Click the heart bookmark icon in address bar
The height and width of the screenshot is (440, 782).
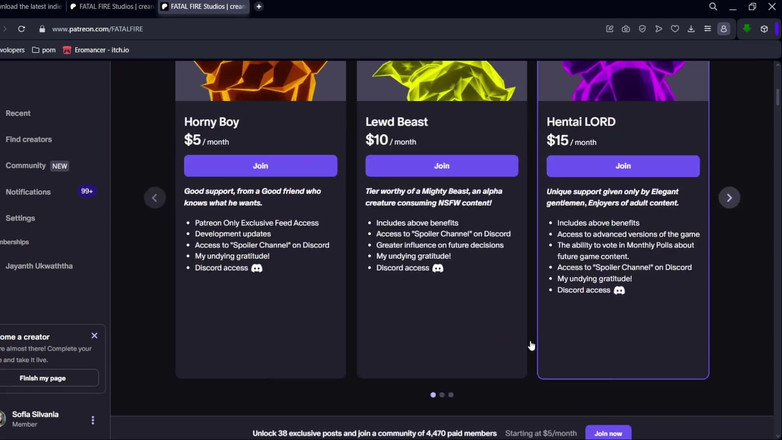pos(675,29)
